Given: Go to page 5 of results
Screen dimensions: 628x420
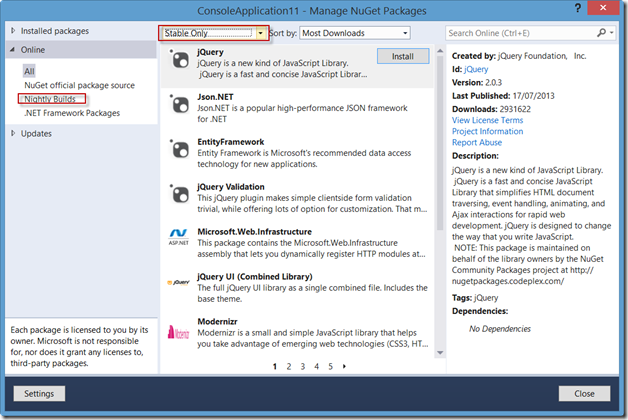Looking at the screenshot, I should point(330,366).
